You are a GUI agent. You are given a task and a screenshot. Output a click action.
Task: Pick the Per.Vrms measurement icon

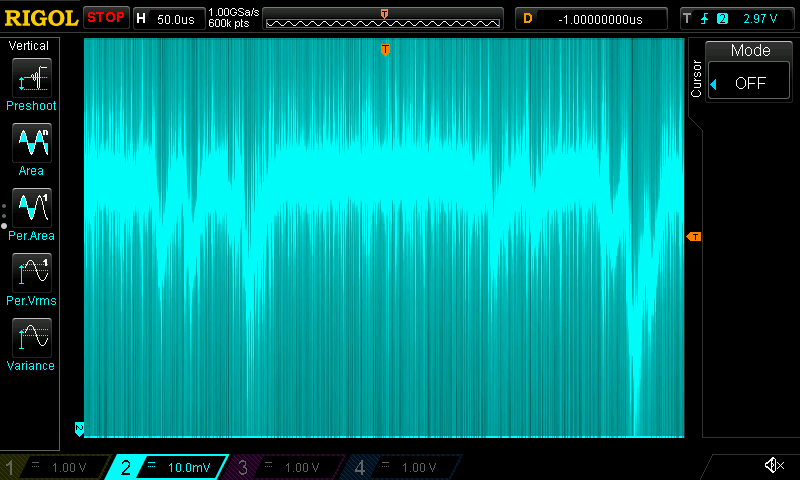pos(31,273)
